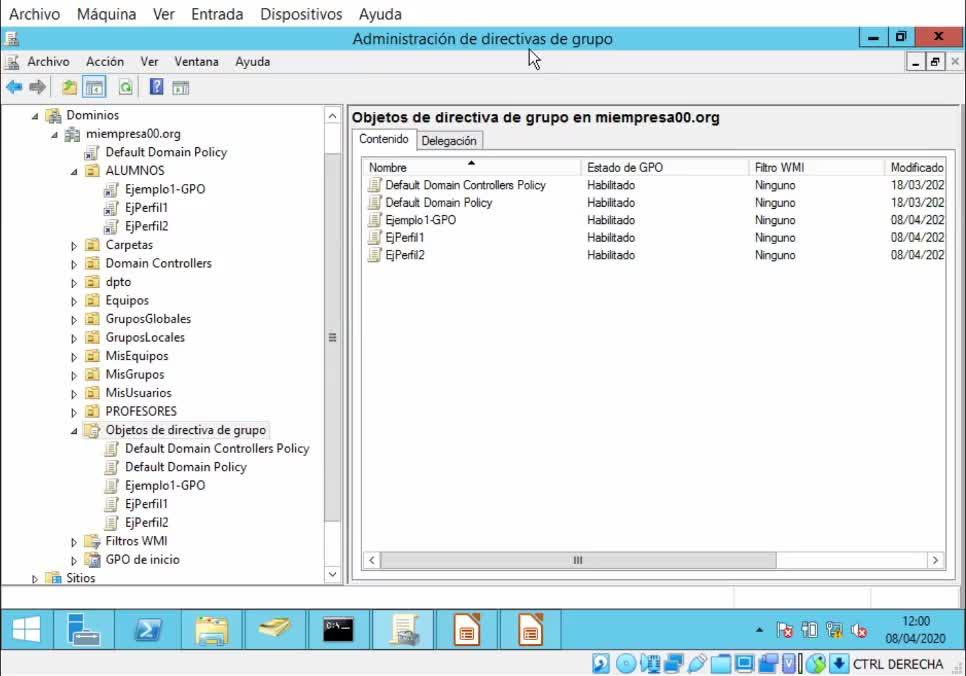This screenshot has width=966, height=676.
Task: Collapse the Dominios tree node
Action: point(35,116)
